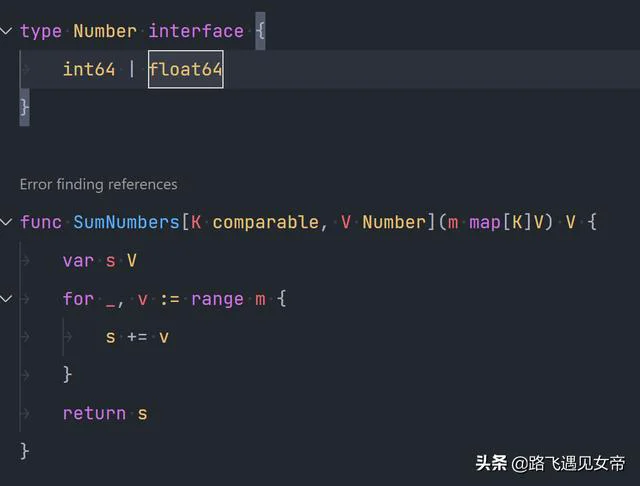The image size is (640, 486).
Task: Click the opening brace after interface
Action: [x=260, y=31]
